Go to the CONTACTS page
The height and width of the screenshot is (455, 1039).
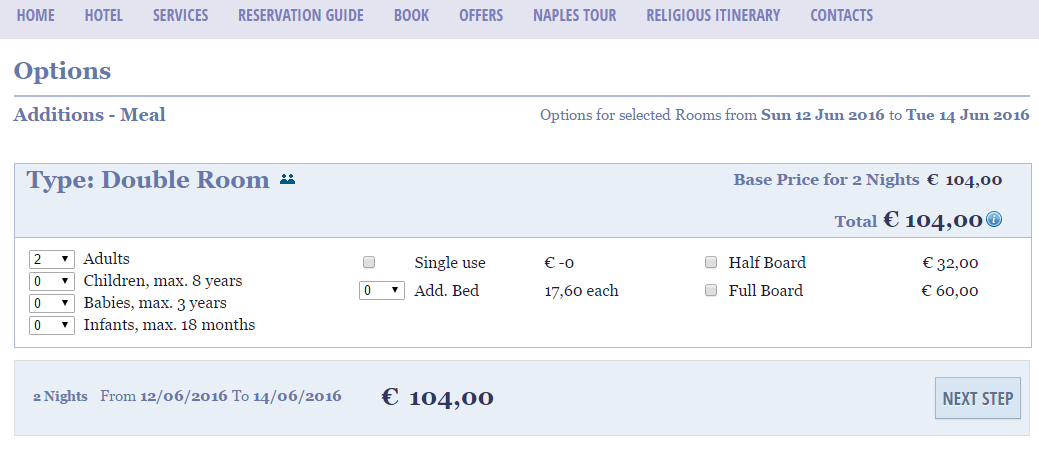pos(842,15)
